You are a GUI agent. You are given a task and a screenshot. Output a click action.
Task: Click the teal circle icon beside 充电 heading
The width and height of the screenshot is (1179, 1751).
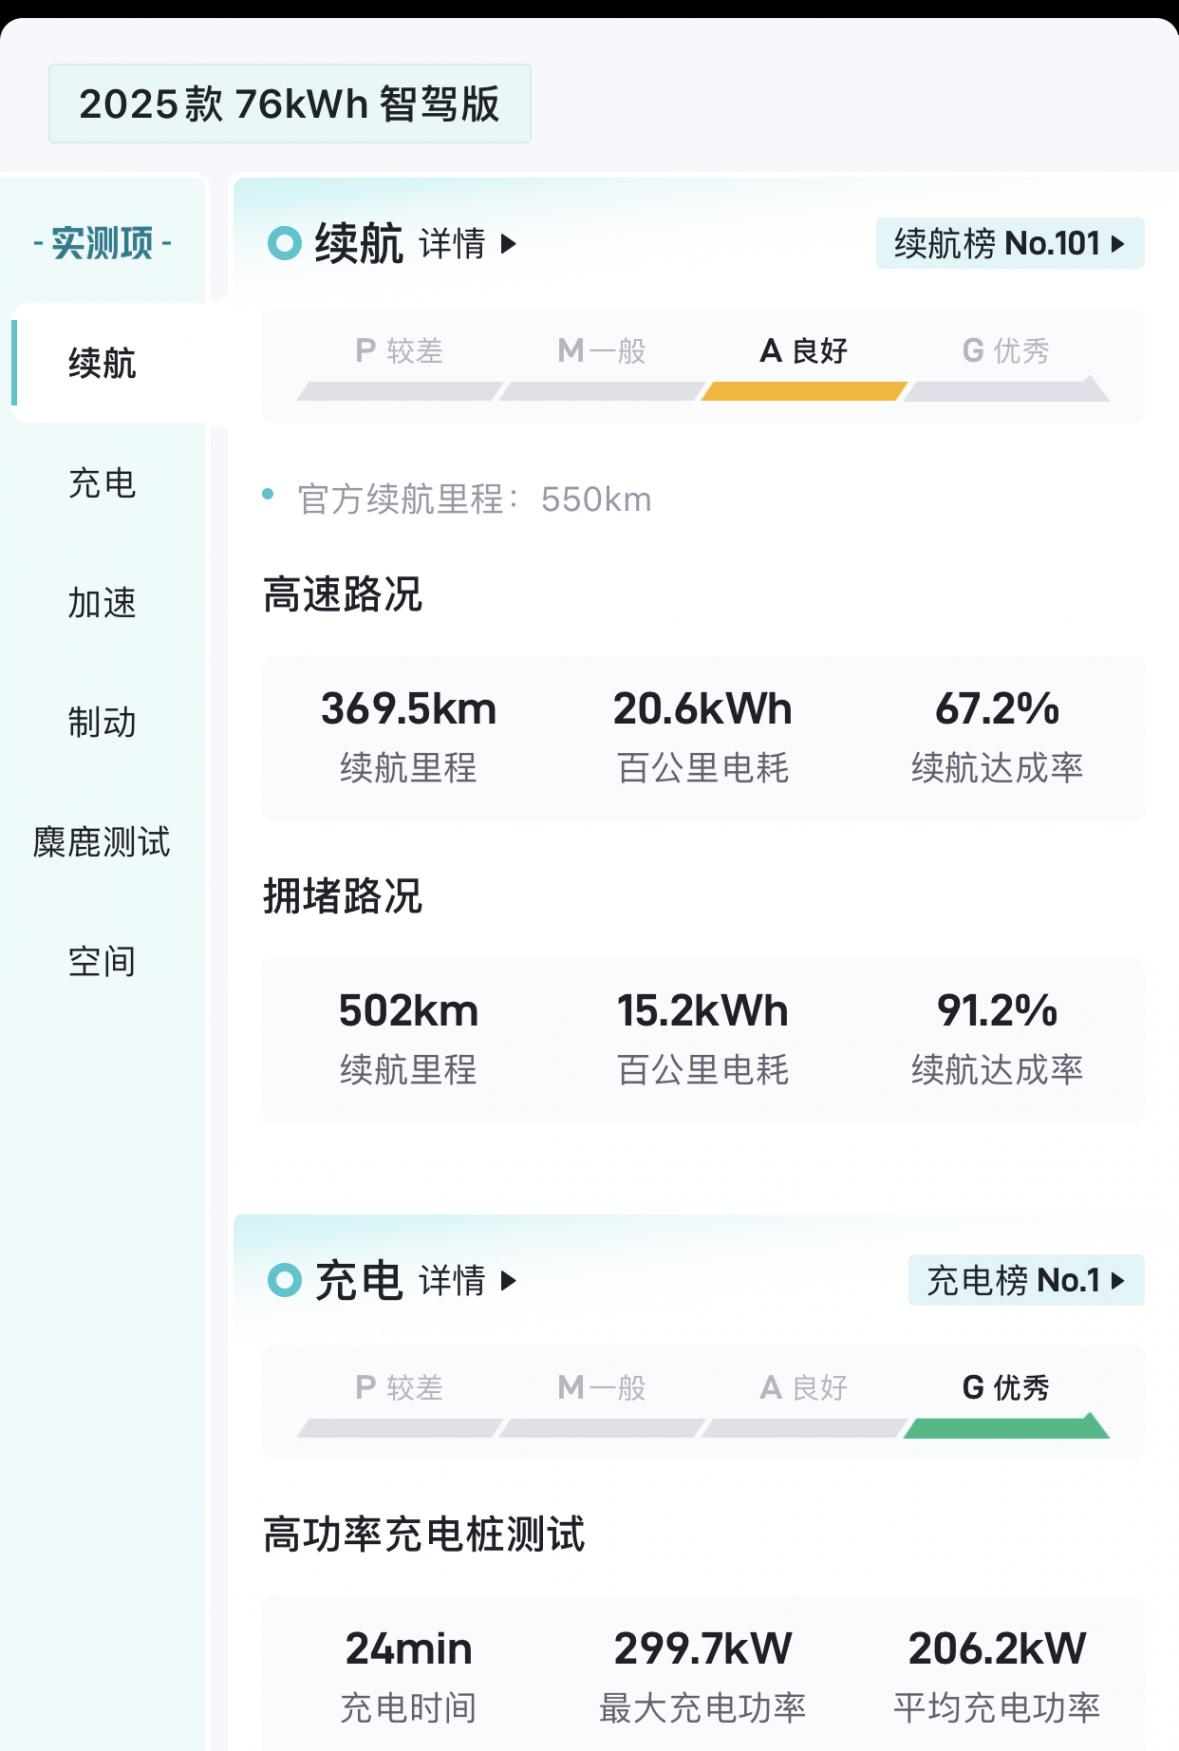click(285, 1280)
